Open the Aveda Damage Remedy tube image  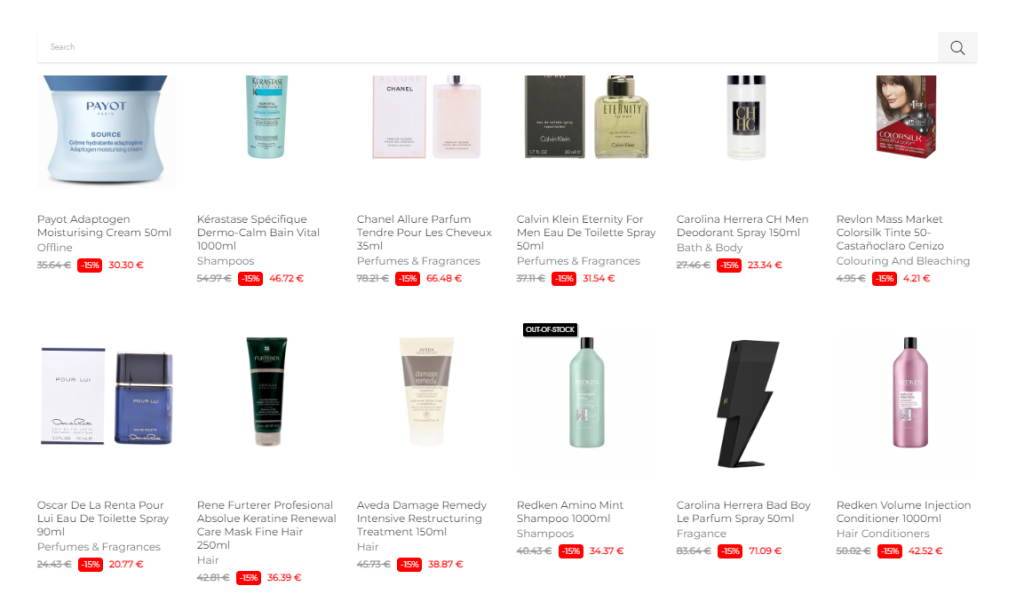pos(426,392)
